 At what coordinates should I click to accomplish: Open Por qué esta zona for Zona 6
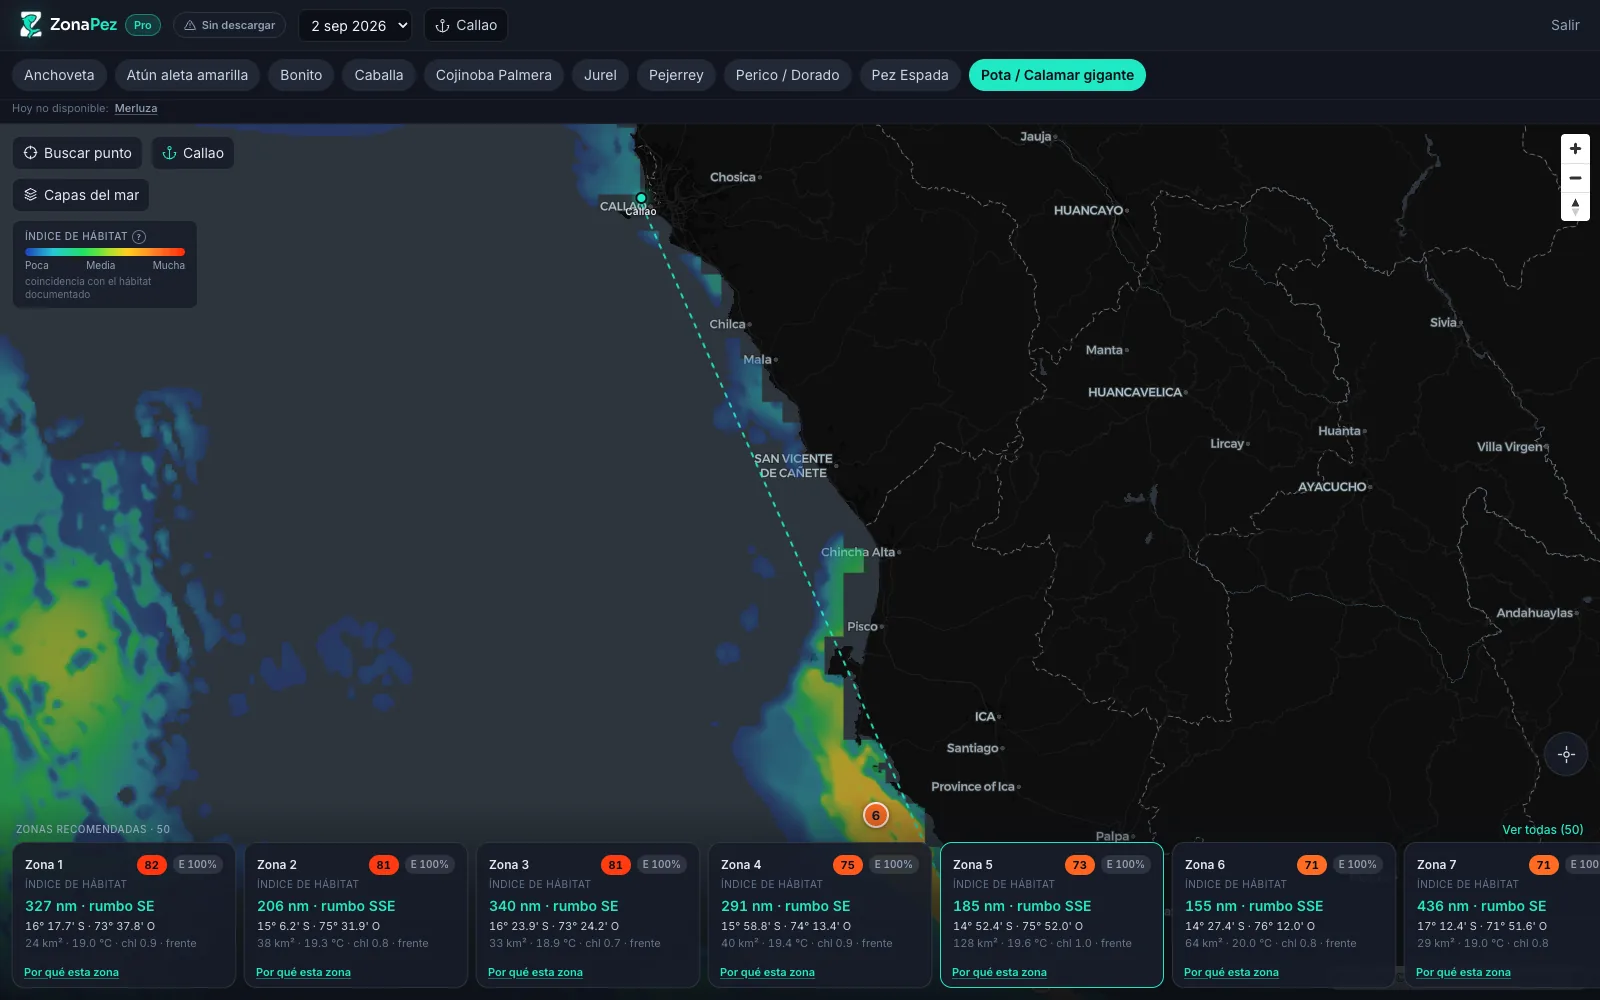1231,972
